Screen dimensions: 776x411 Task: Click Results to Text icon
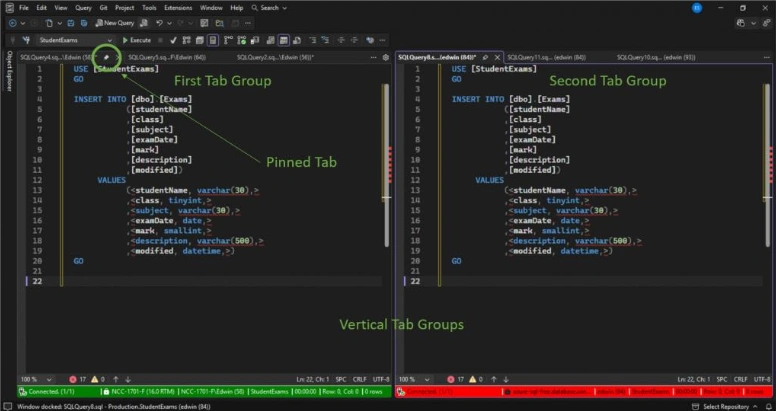coord(270,40)
